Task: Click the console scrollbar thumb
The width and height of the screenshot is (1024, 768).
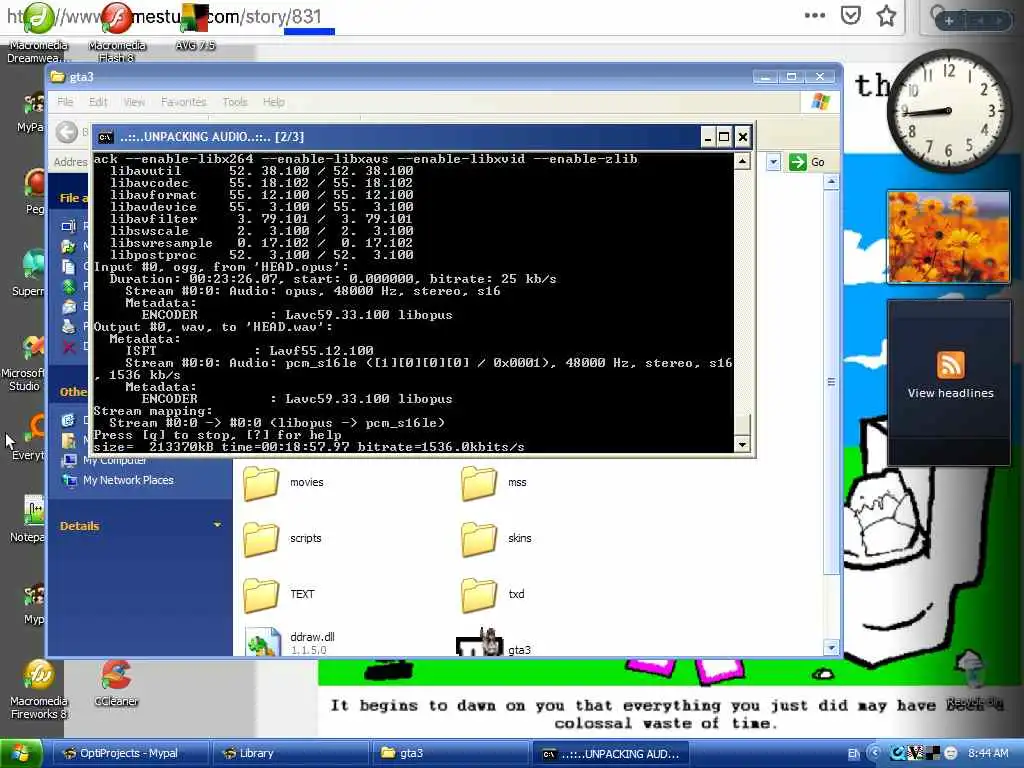Action: tap(742, 424)
